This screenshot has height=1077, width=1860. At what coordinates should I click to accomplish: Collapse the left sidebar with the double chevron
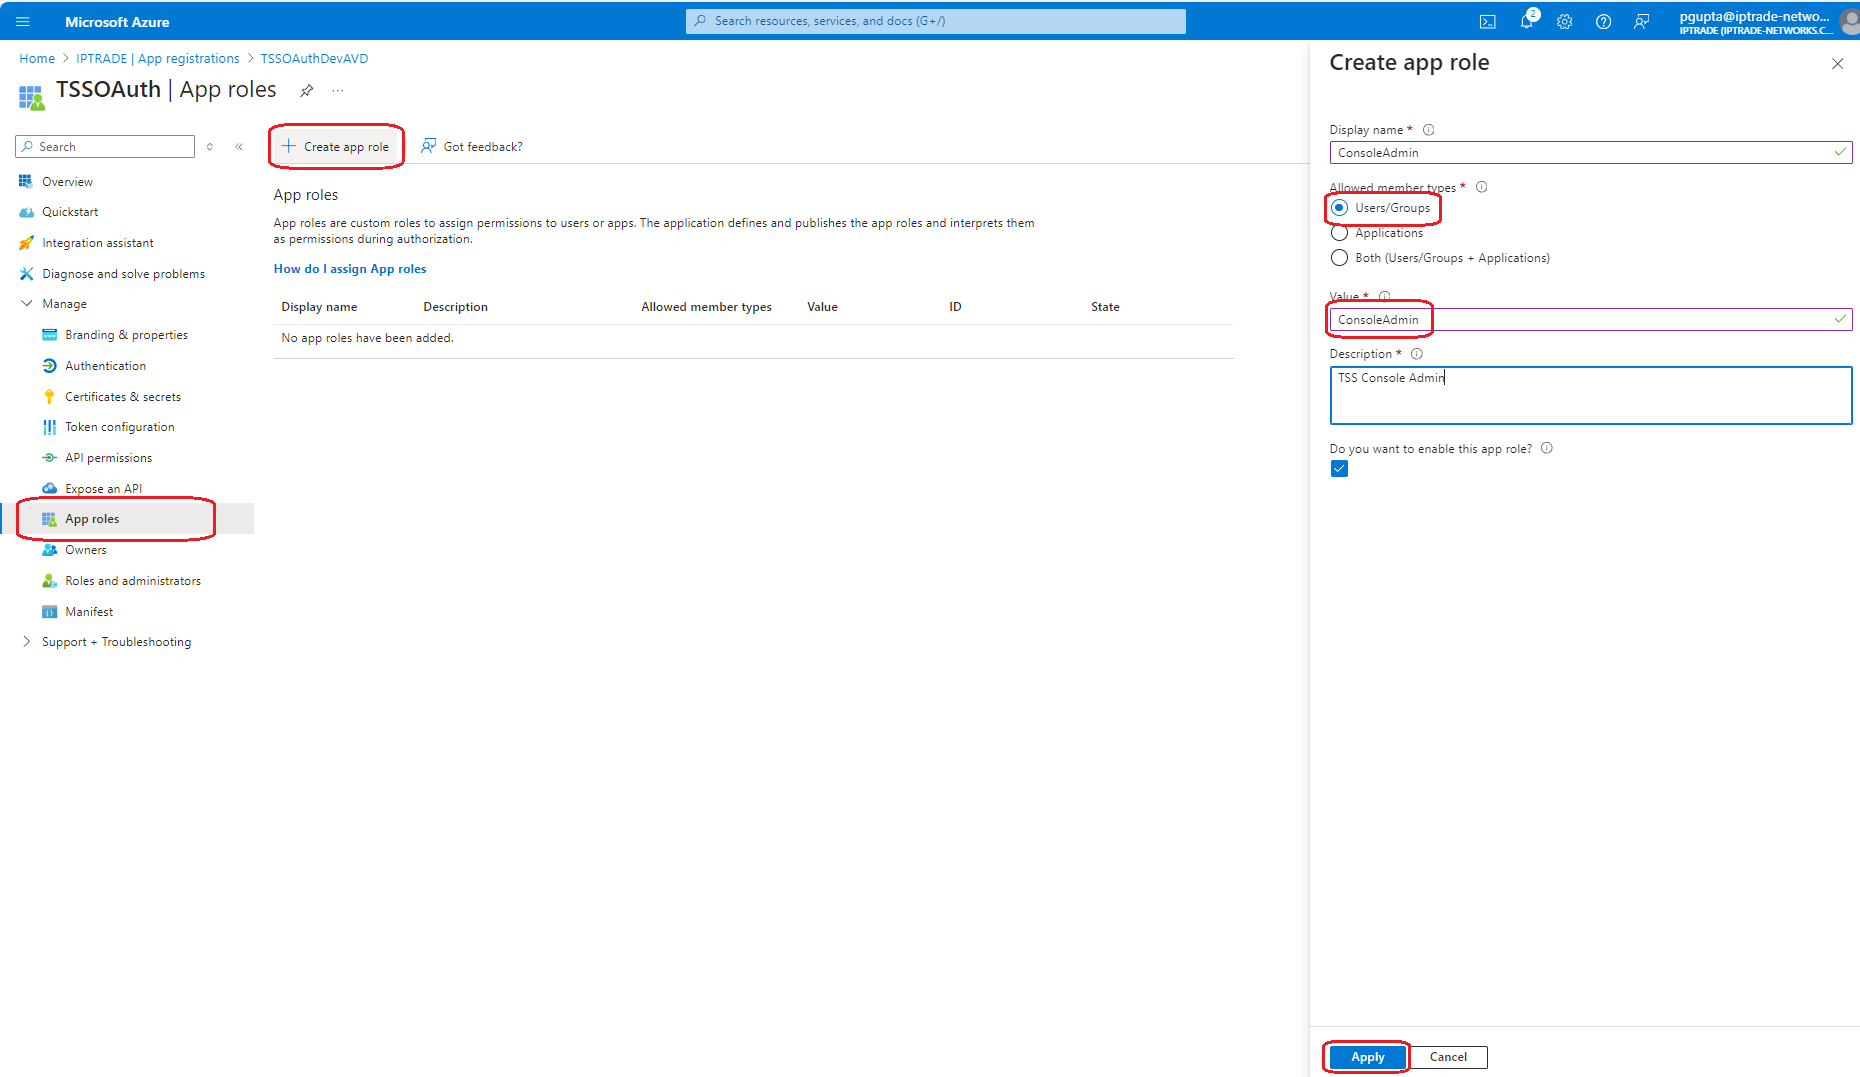(x=239, y=147)
